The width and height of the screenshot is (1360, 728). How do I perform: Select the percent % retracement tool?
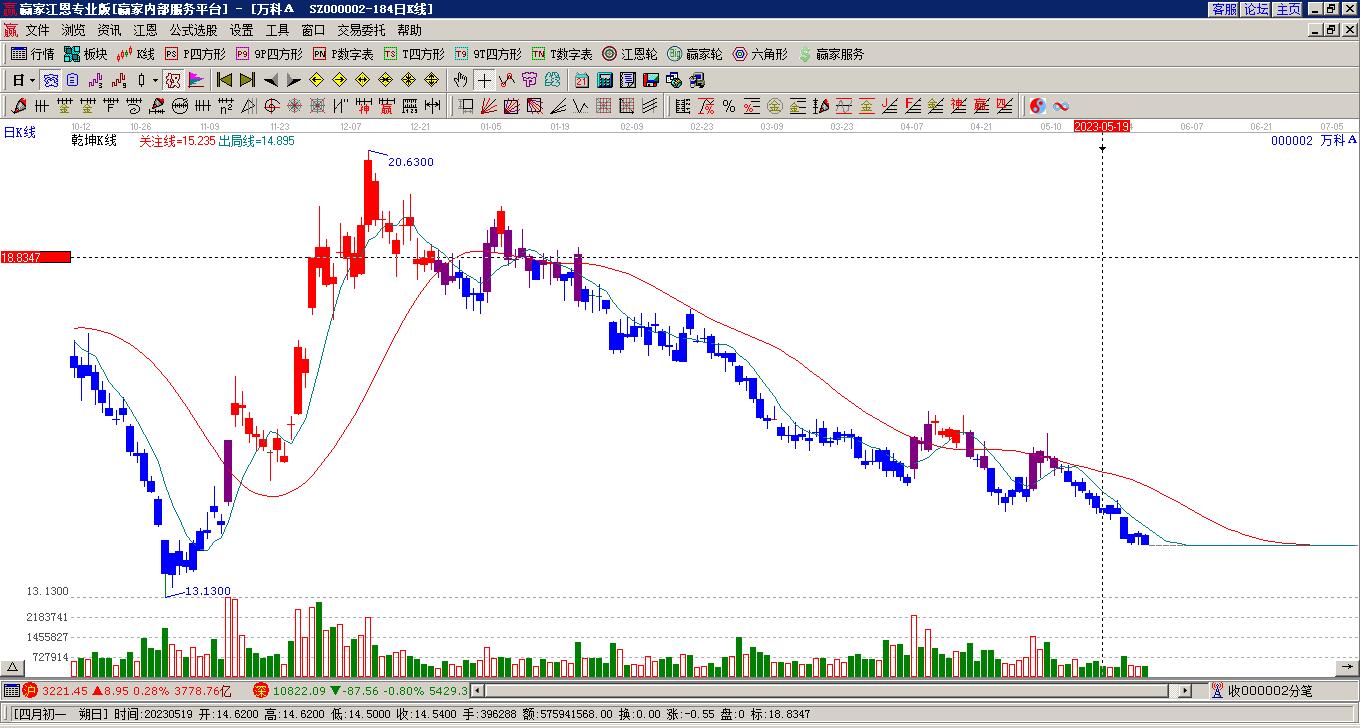pos(728,106)
